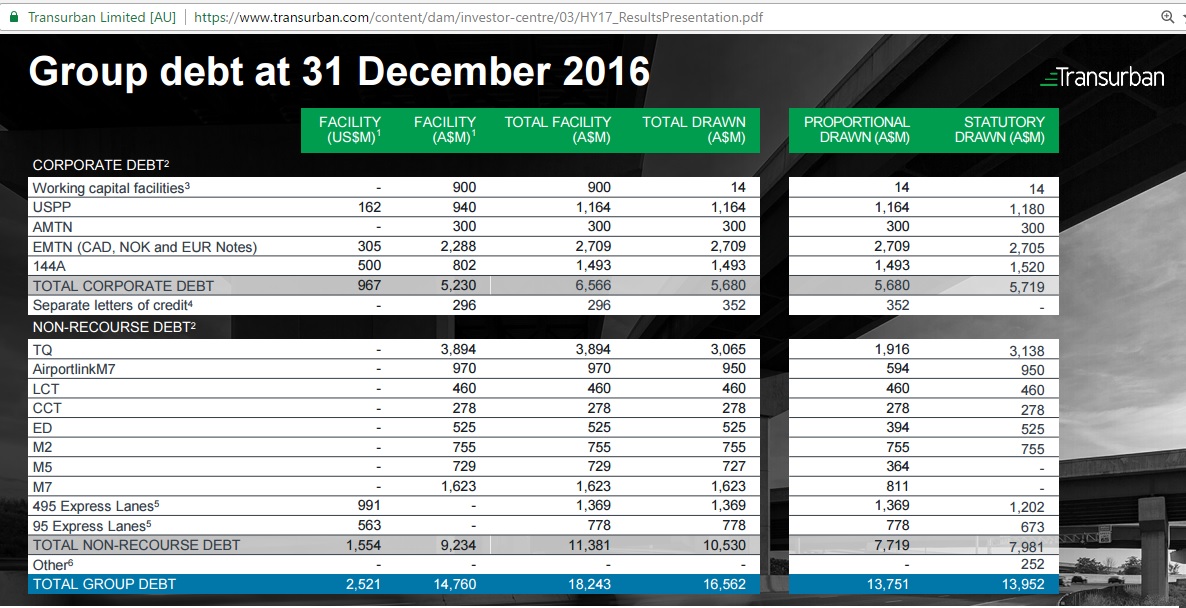Click the Transurban logo on the slide
This screenshot has height=608, width=1186.
[x=1101, y=76]
